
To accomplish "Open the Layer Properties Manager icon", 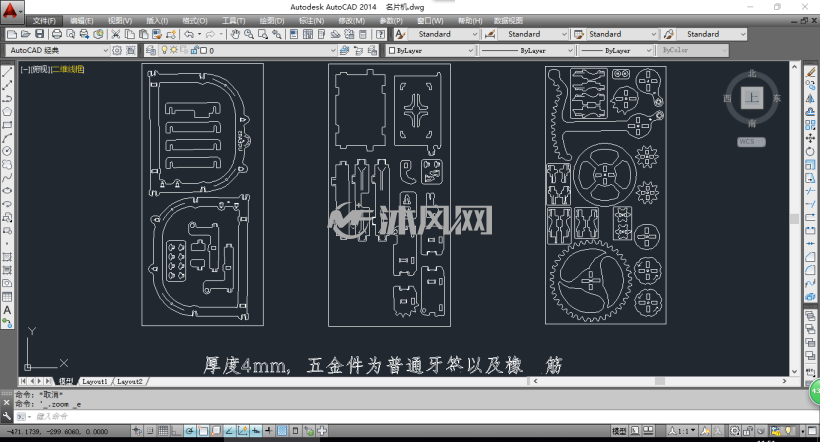I will pyautogui.click(x=151, y=50).
